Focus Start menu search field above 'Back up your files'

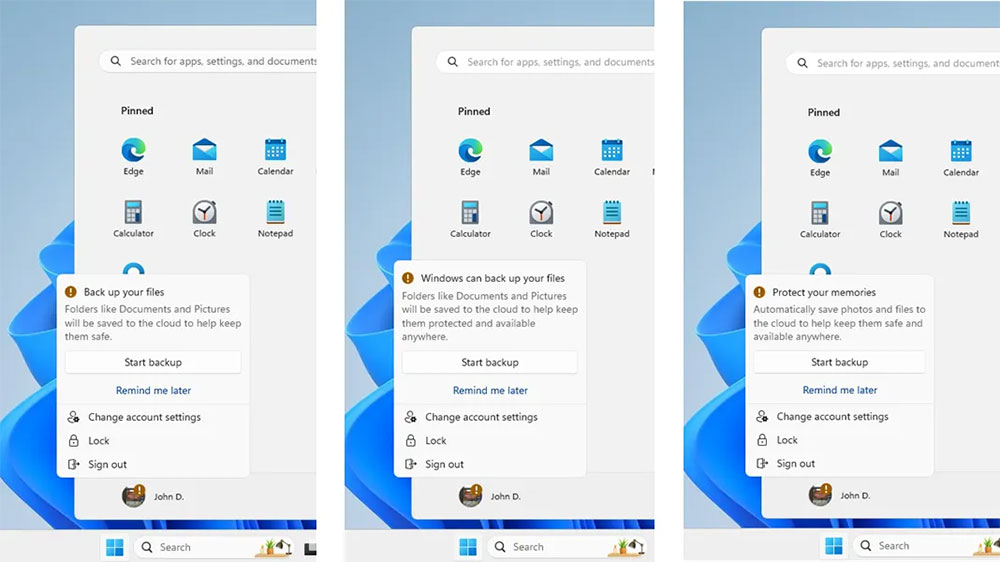(x=208, y=61)
